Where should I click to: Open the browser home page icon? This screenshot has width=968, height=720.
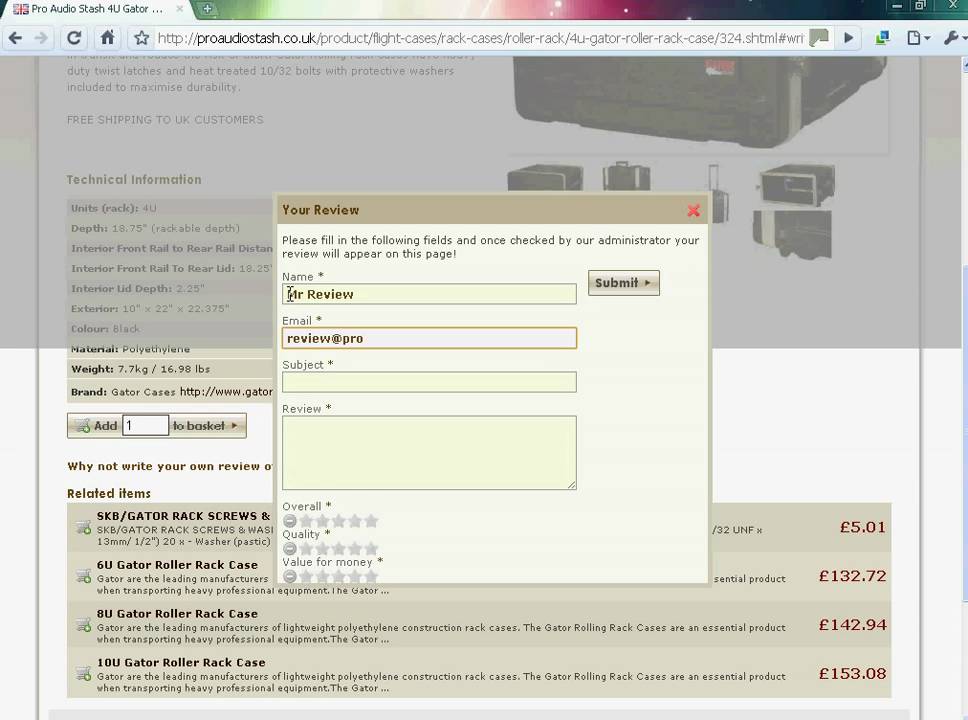(x=107, y=38)
